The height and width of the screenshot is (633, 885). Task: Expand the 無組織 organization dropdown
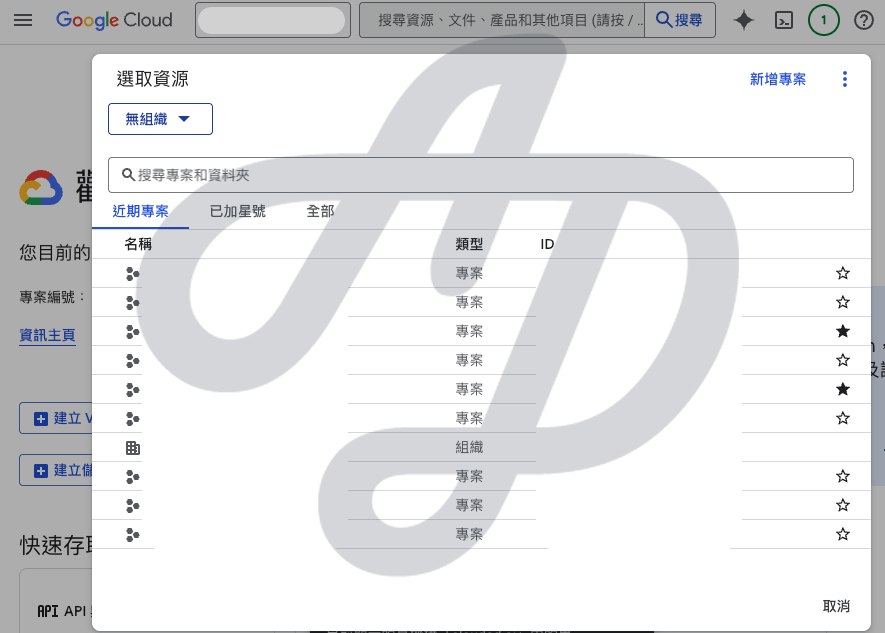tap(160, 119)
